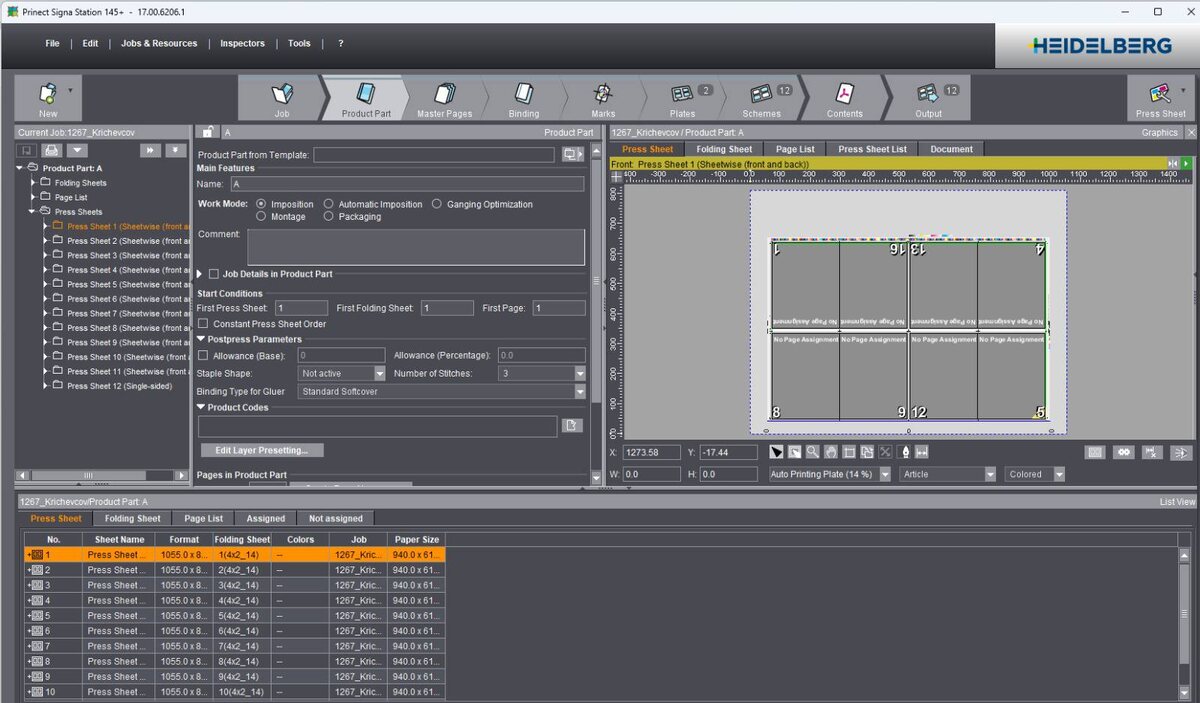Select Automatic Imposition work mode

pos(329,204)
